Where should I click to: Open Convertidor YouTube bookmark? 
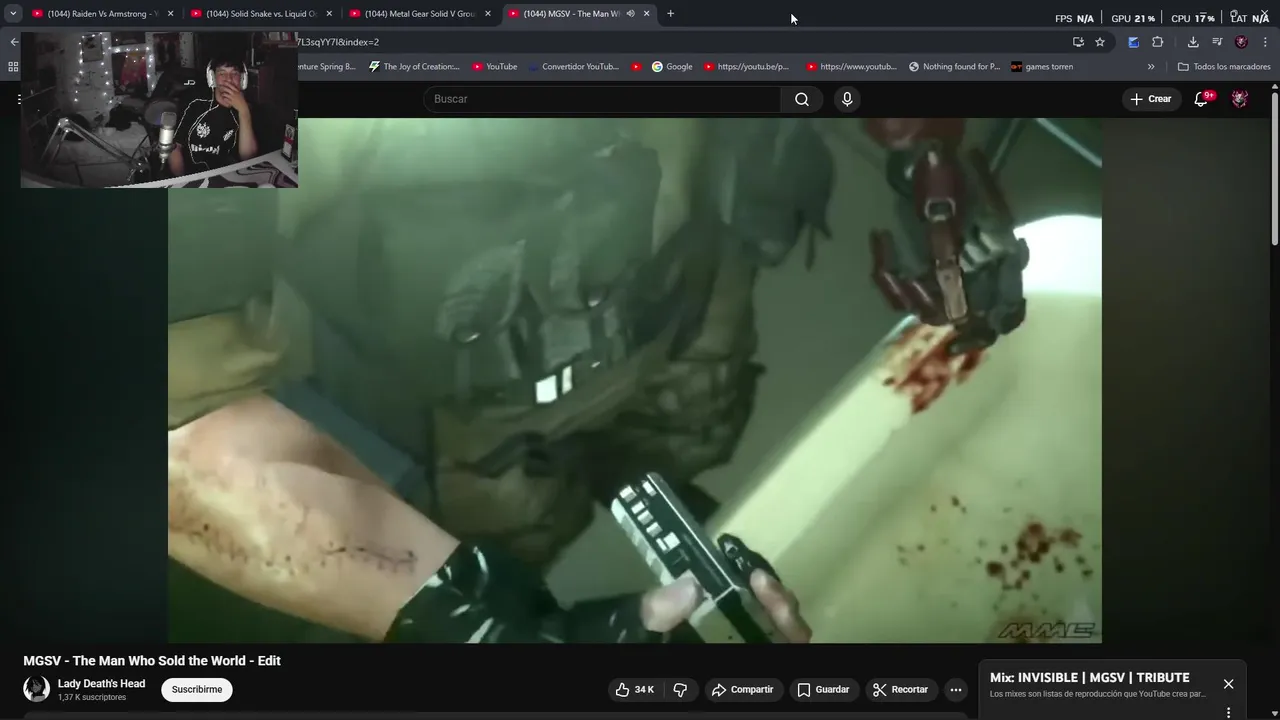click(x=574, y=67)
